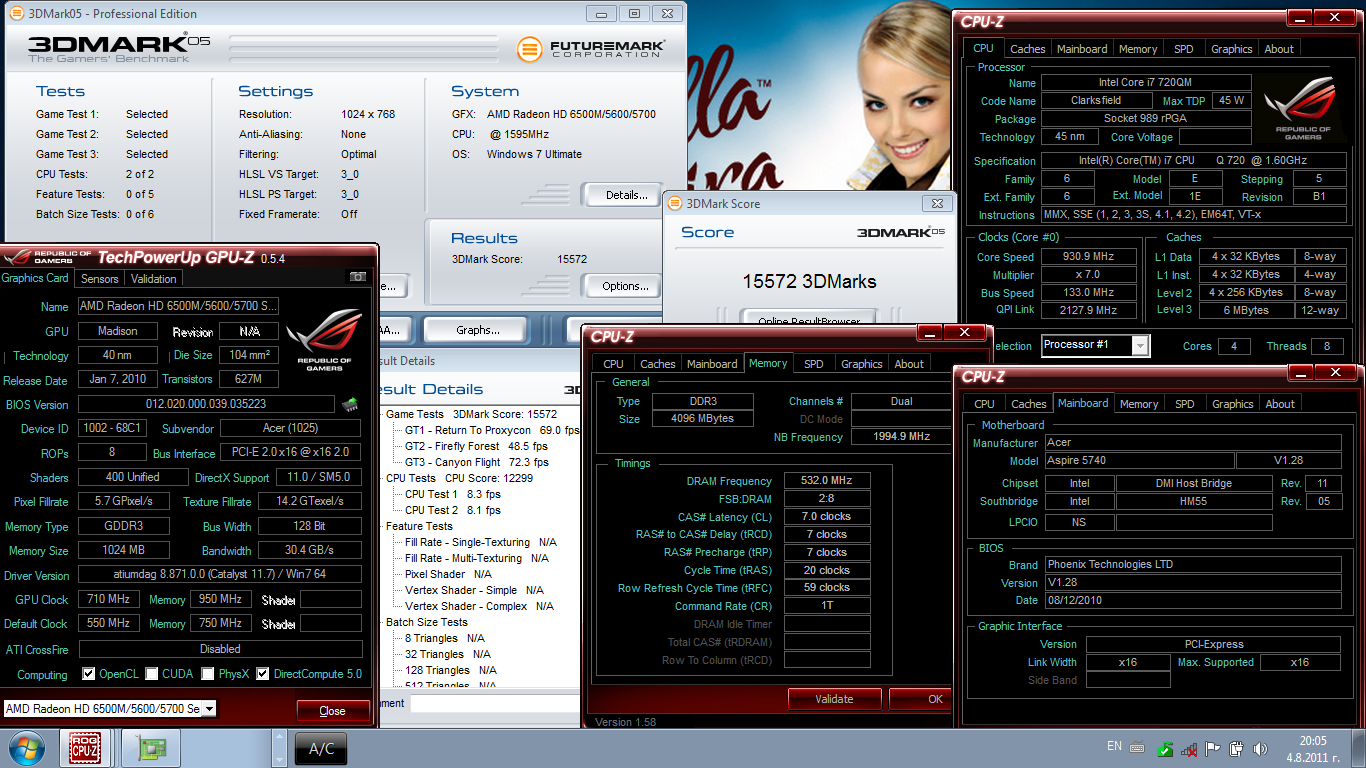The height and width of the screenshot is (768, 1366).
Task: Click the GPU-Z screenshot camera icon
Action: click(357, 277)
